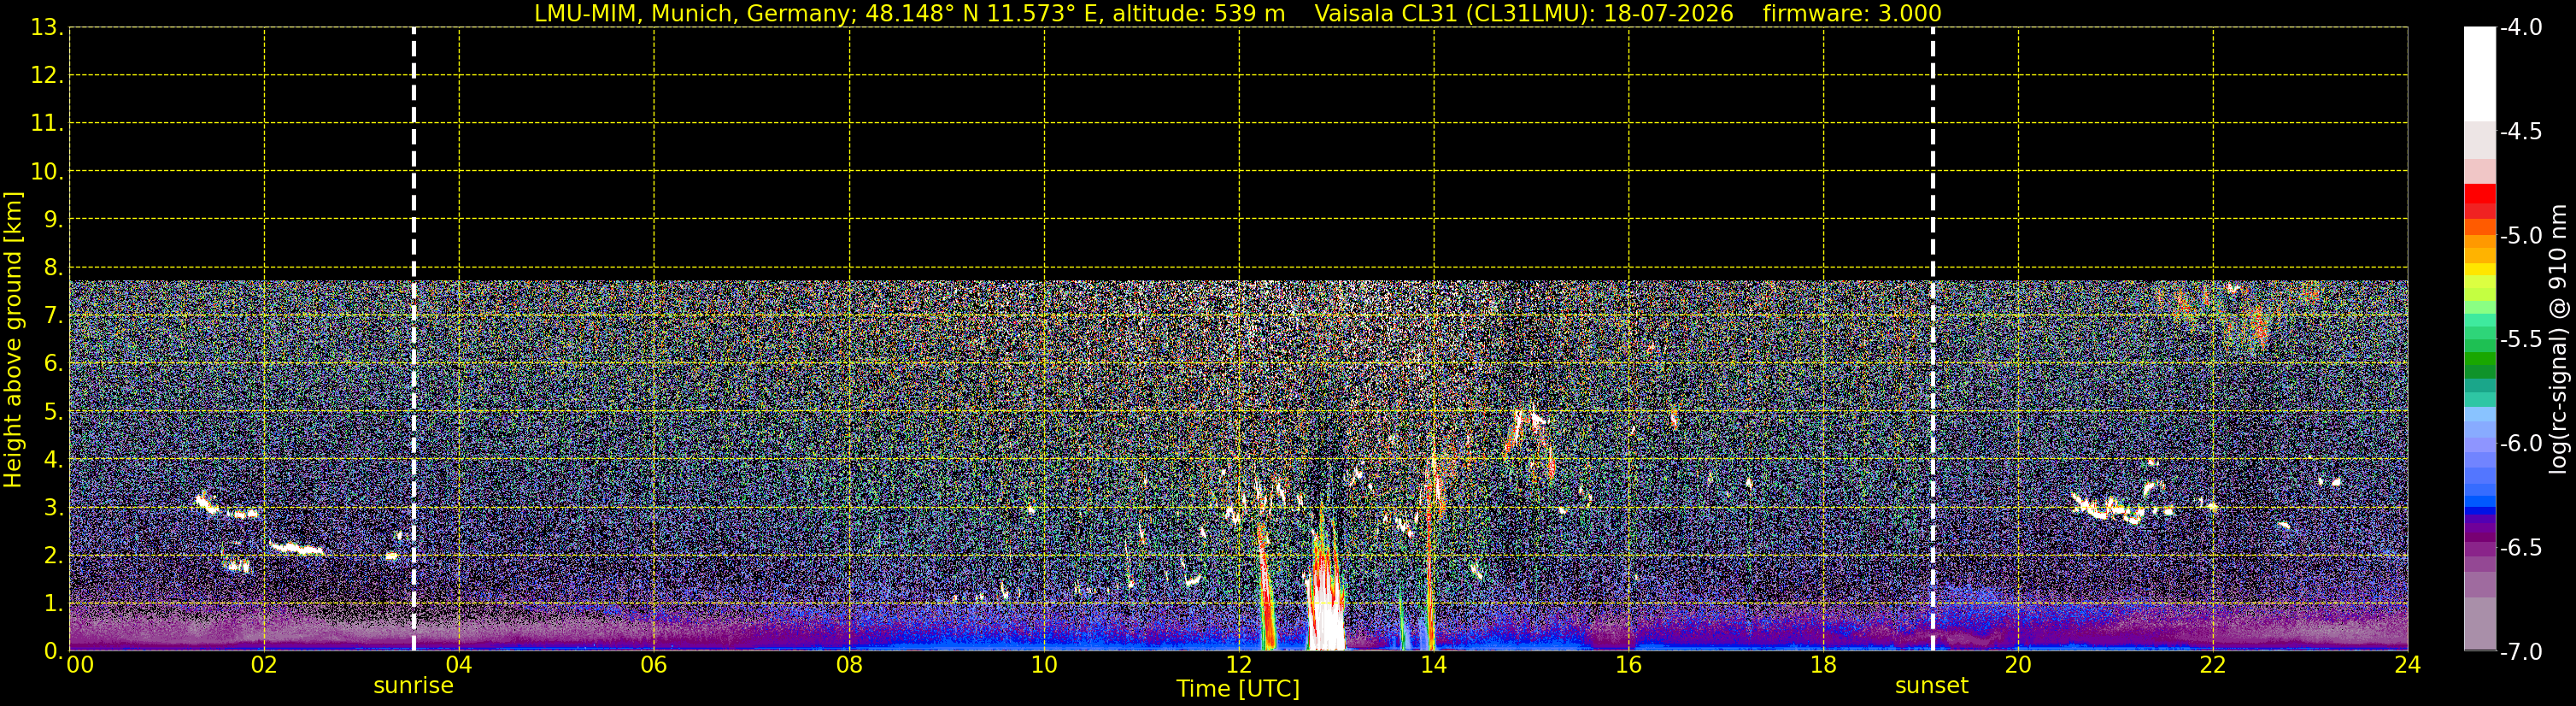Click the '10' tick on the time axis

(x=1044, y=665)
